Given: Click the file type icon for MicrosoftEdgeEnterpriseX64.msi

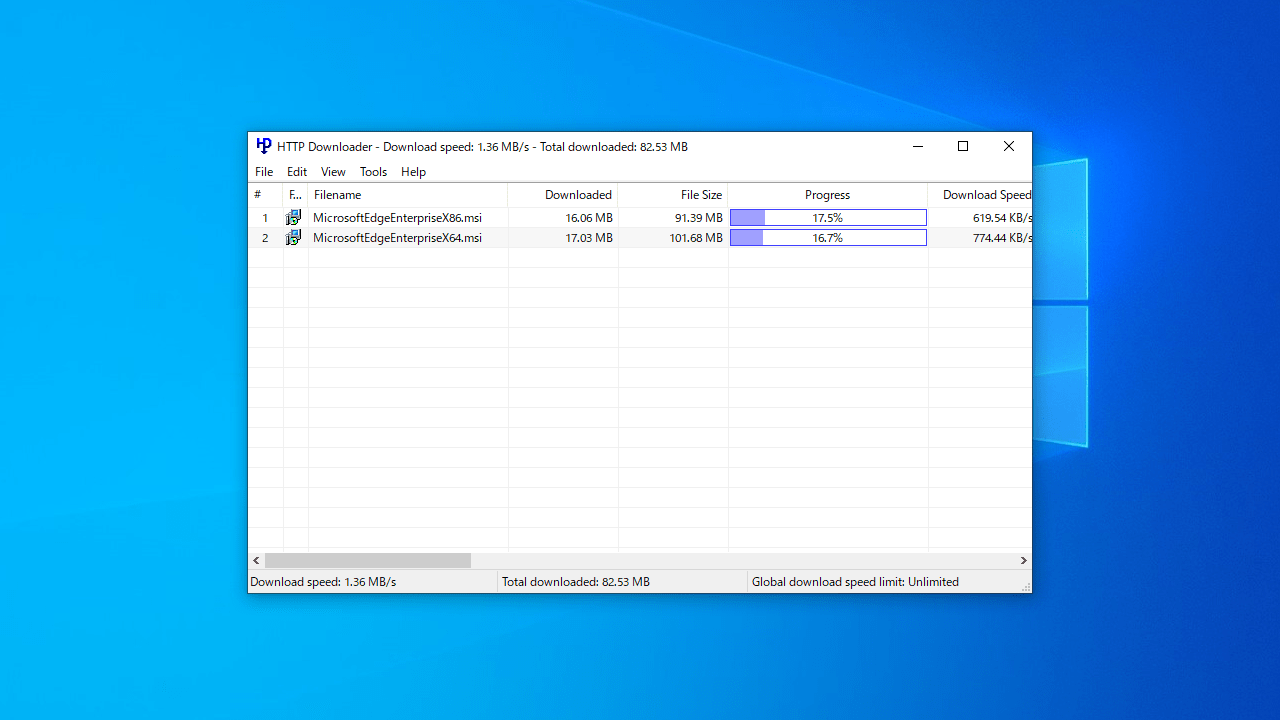Looking at the screenshot, I should tap(293, 237).
